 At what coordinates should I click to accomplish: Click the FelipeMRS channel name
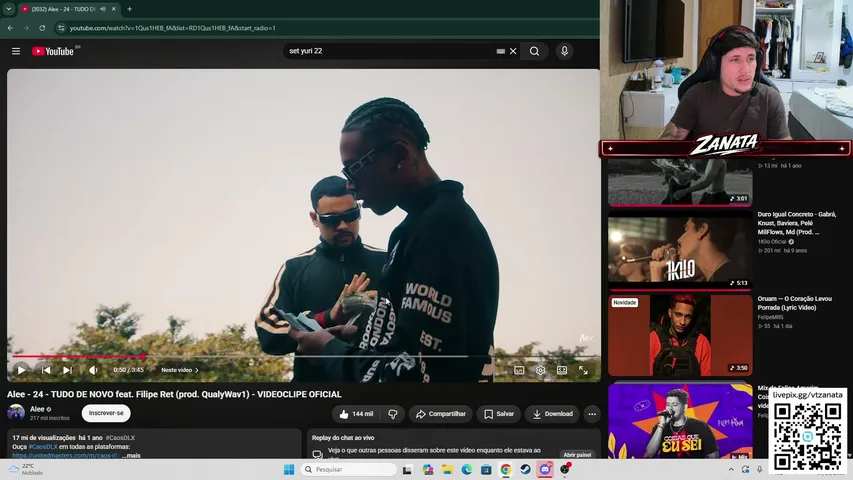770,317
